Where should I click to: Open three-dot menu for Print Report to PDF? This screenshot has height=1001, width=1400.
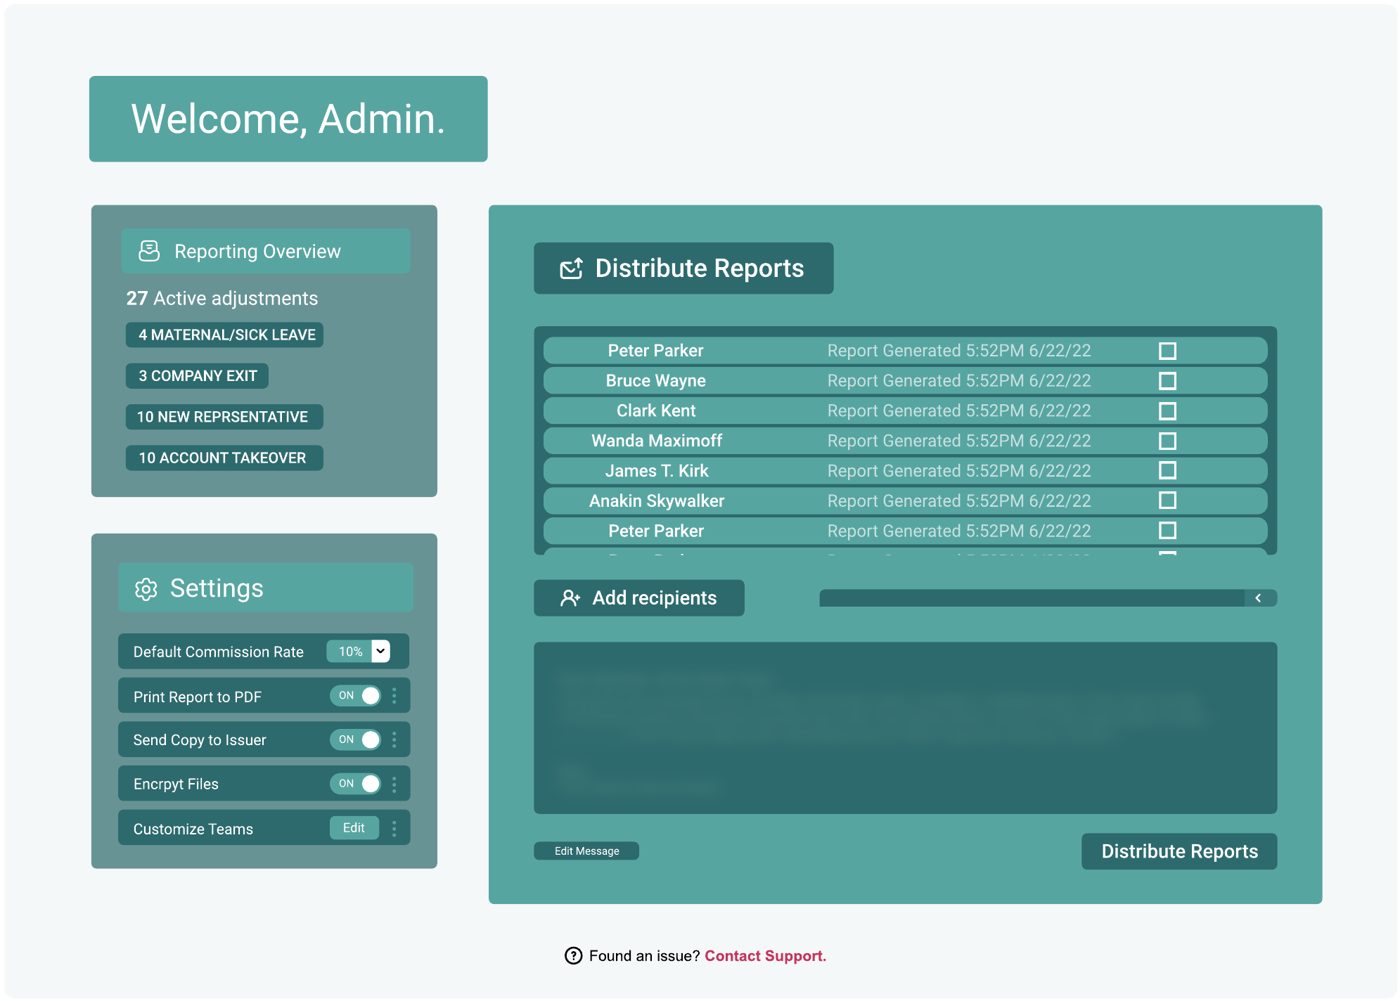(x=394, y=696)
